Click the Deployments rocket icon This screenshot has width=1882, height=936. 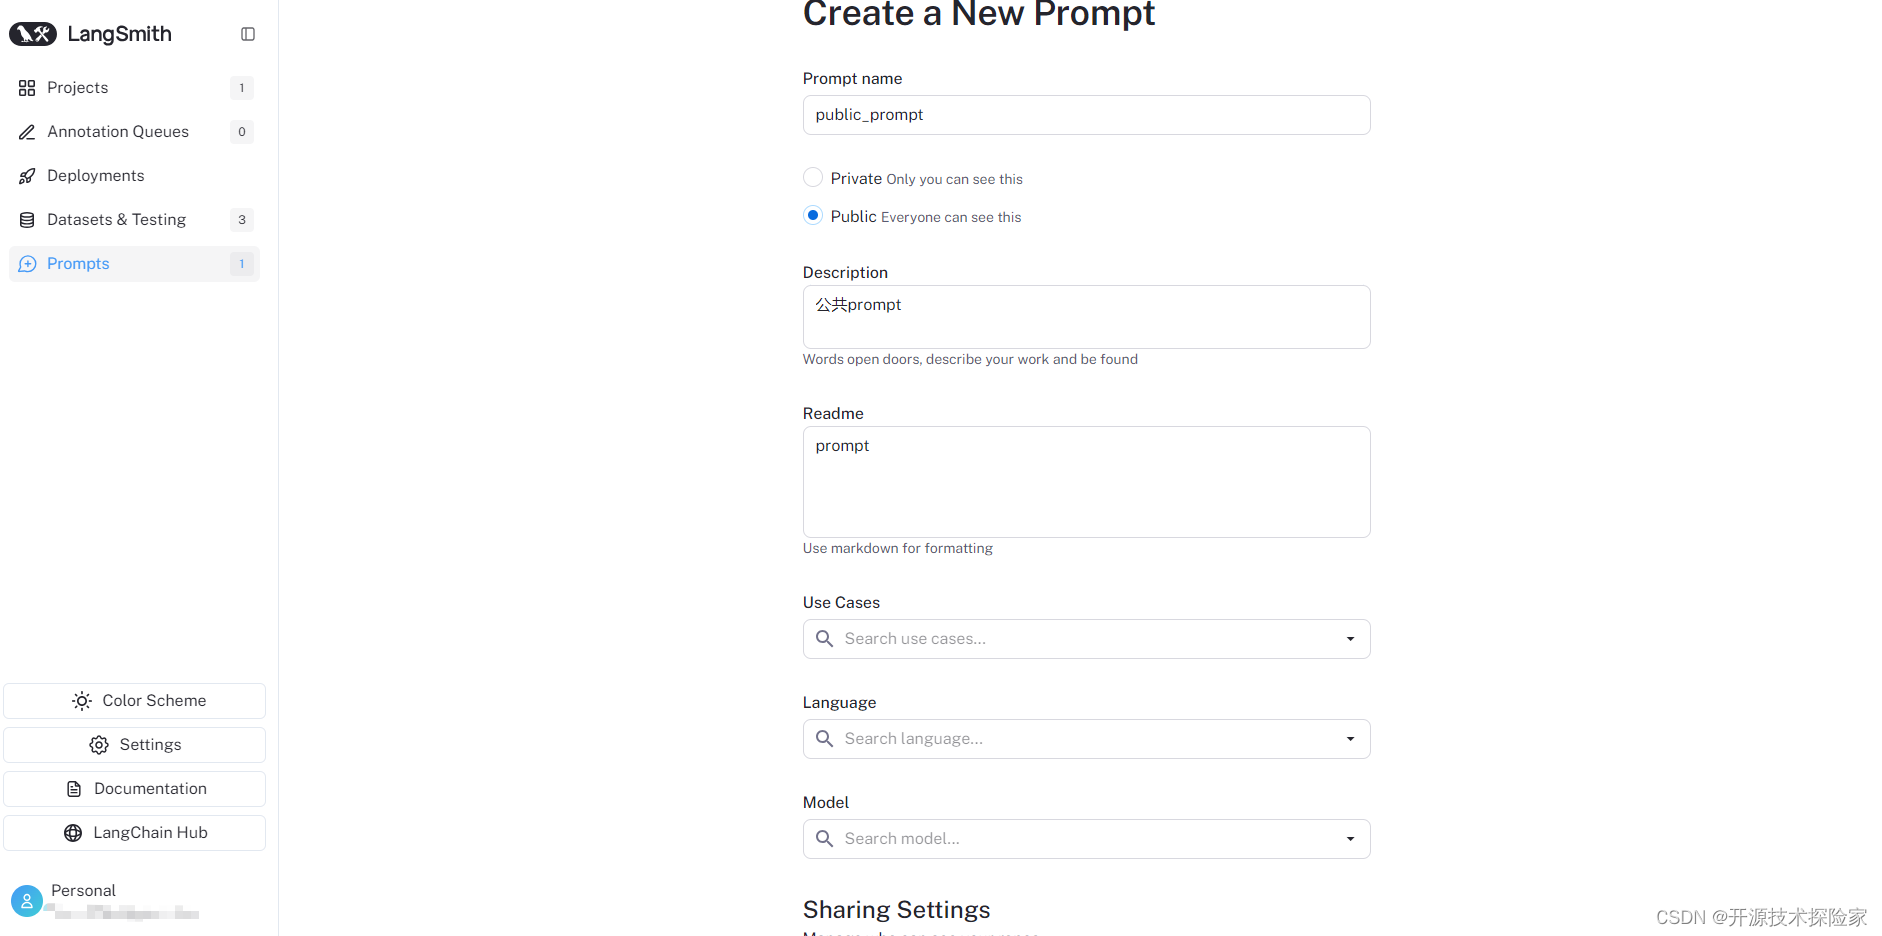tap(27, 176)
